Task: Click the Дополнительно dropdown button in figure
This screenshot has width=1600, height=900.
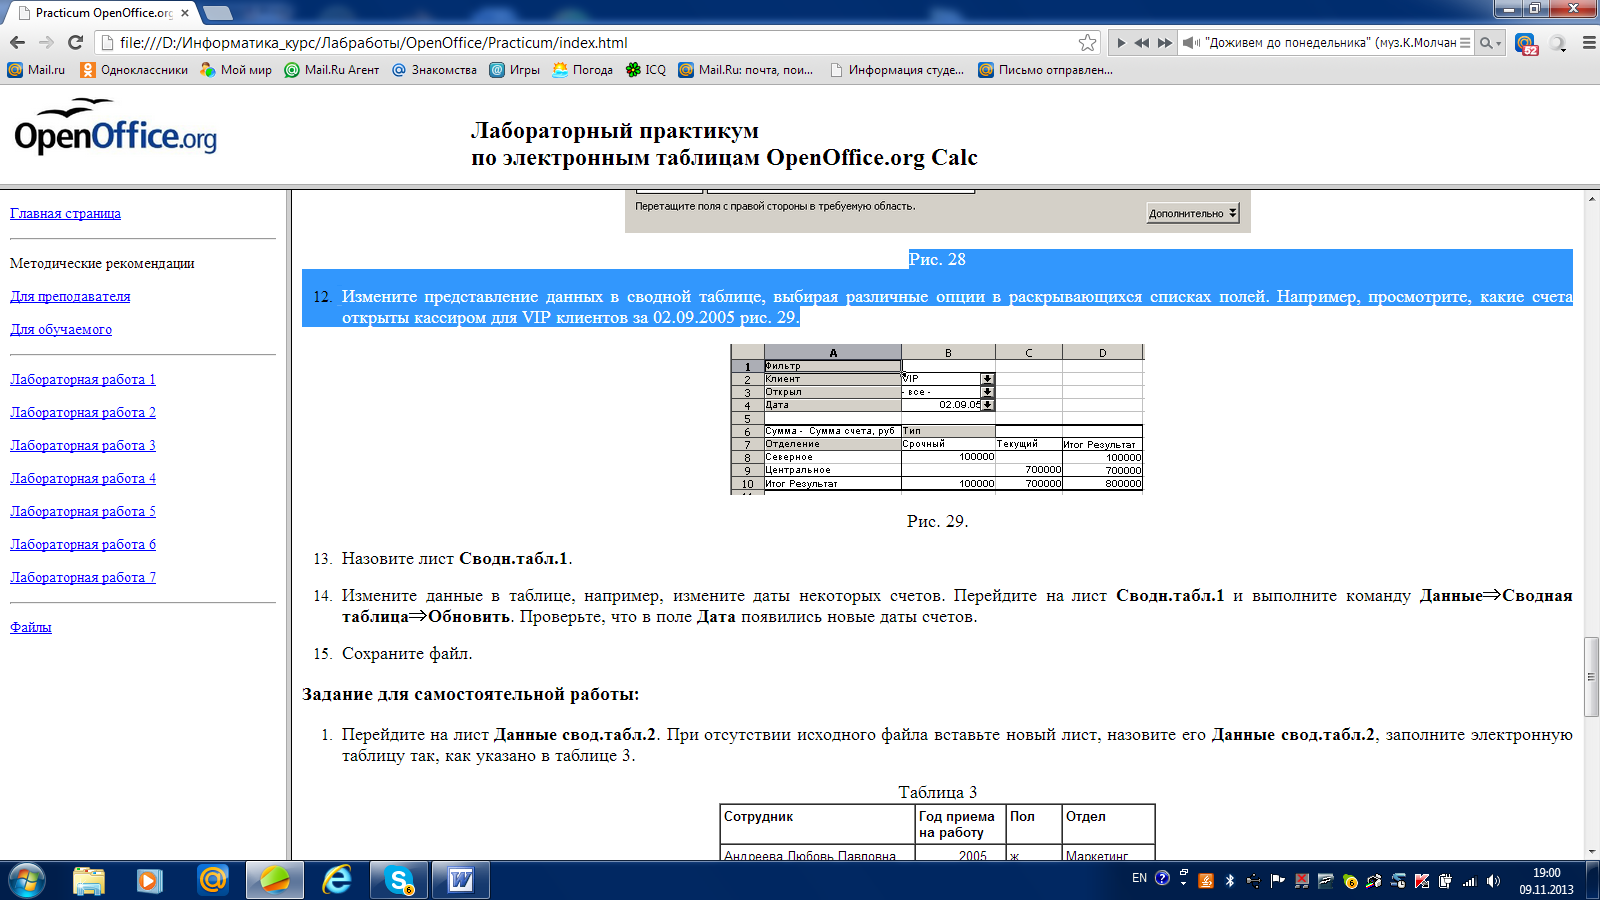Action: coord(1193,213)
